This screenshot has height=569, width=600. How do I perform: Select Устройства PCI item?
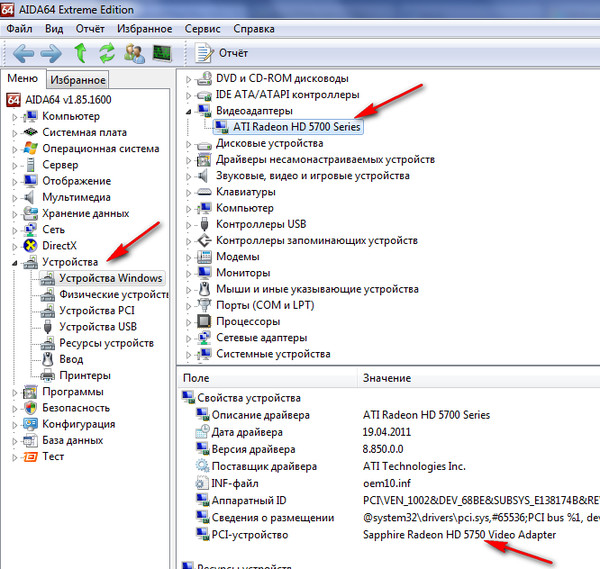pyautogui.click(x=97, y=310)
